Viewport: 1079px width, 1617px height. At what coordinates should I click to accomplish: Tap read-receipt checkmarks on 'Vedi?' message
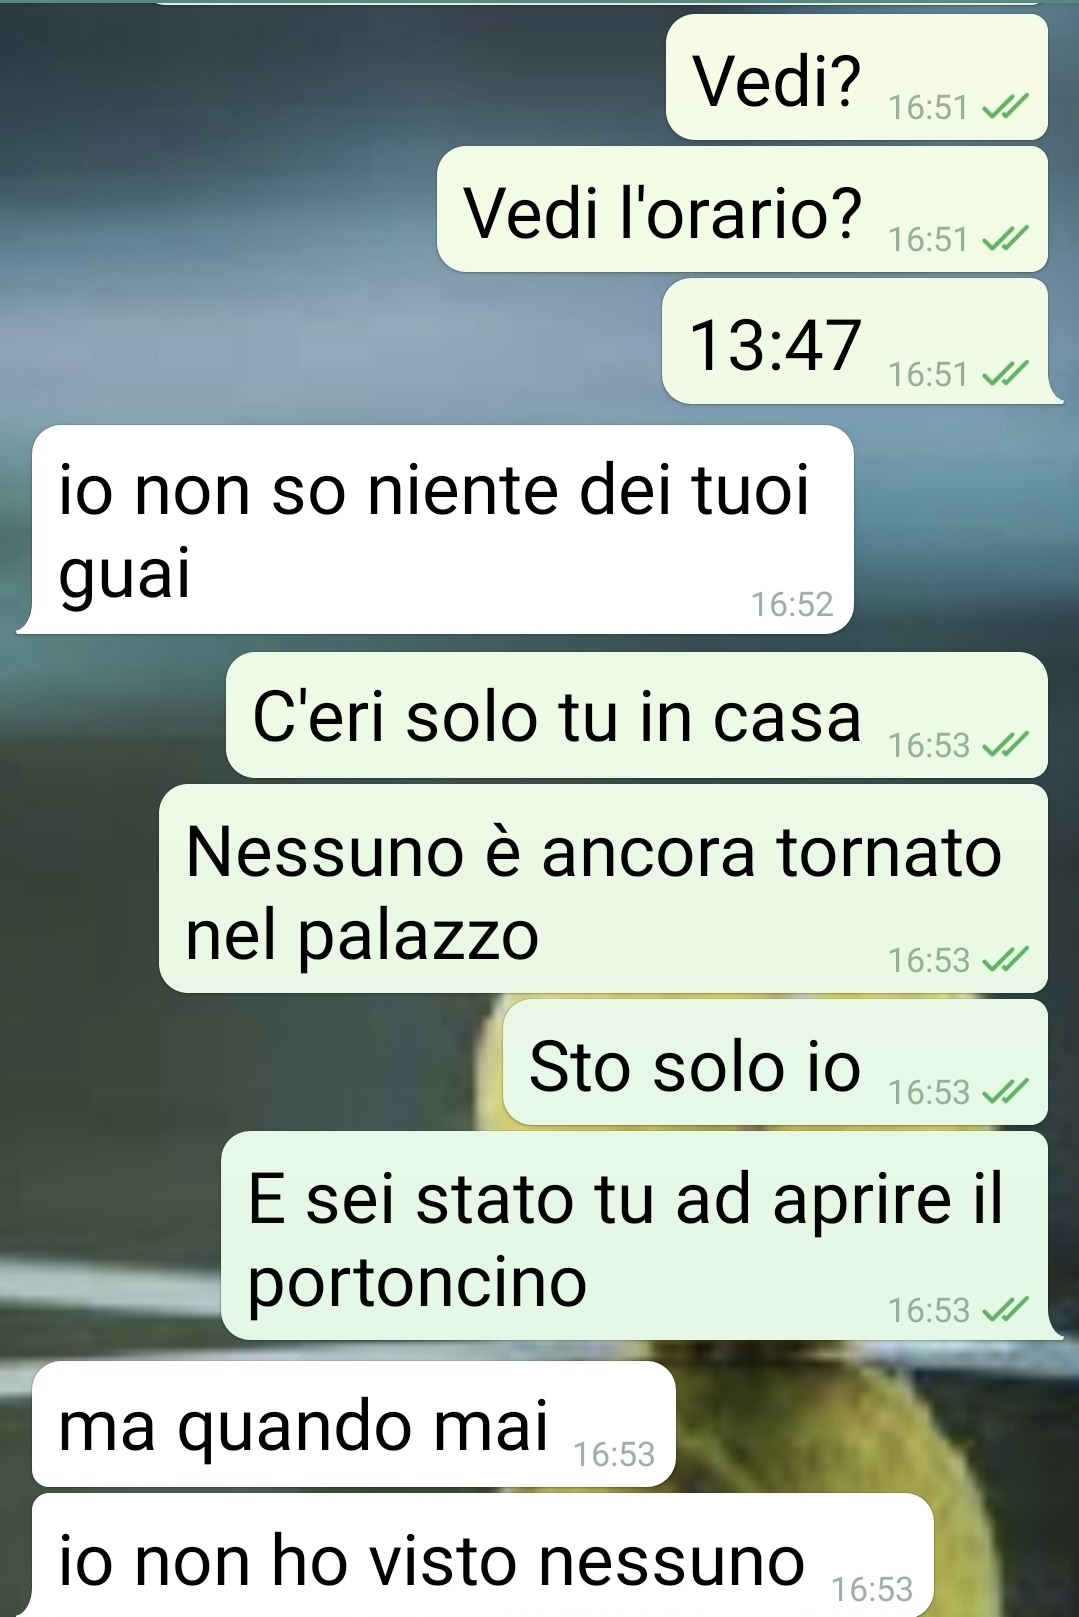[1005, 106]
